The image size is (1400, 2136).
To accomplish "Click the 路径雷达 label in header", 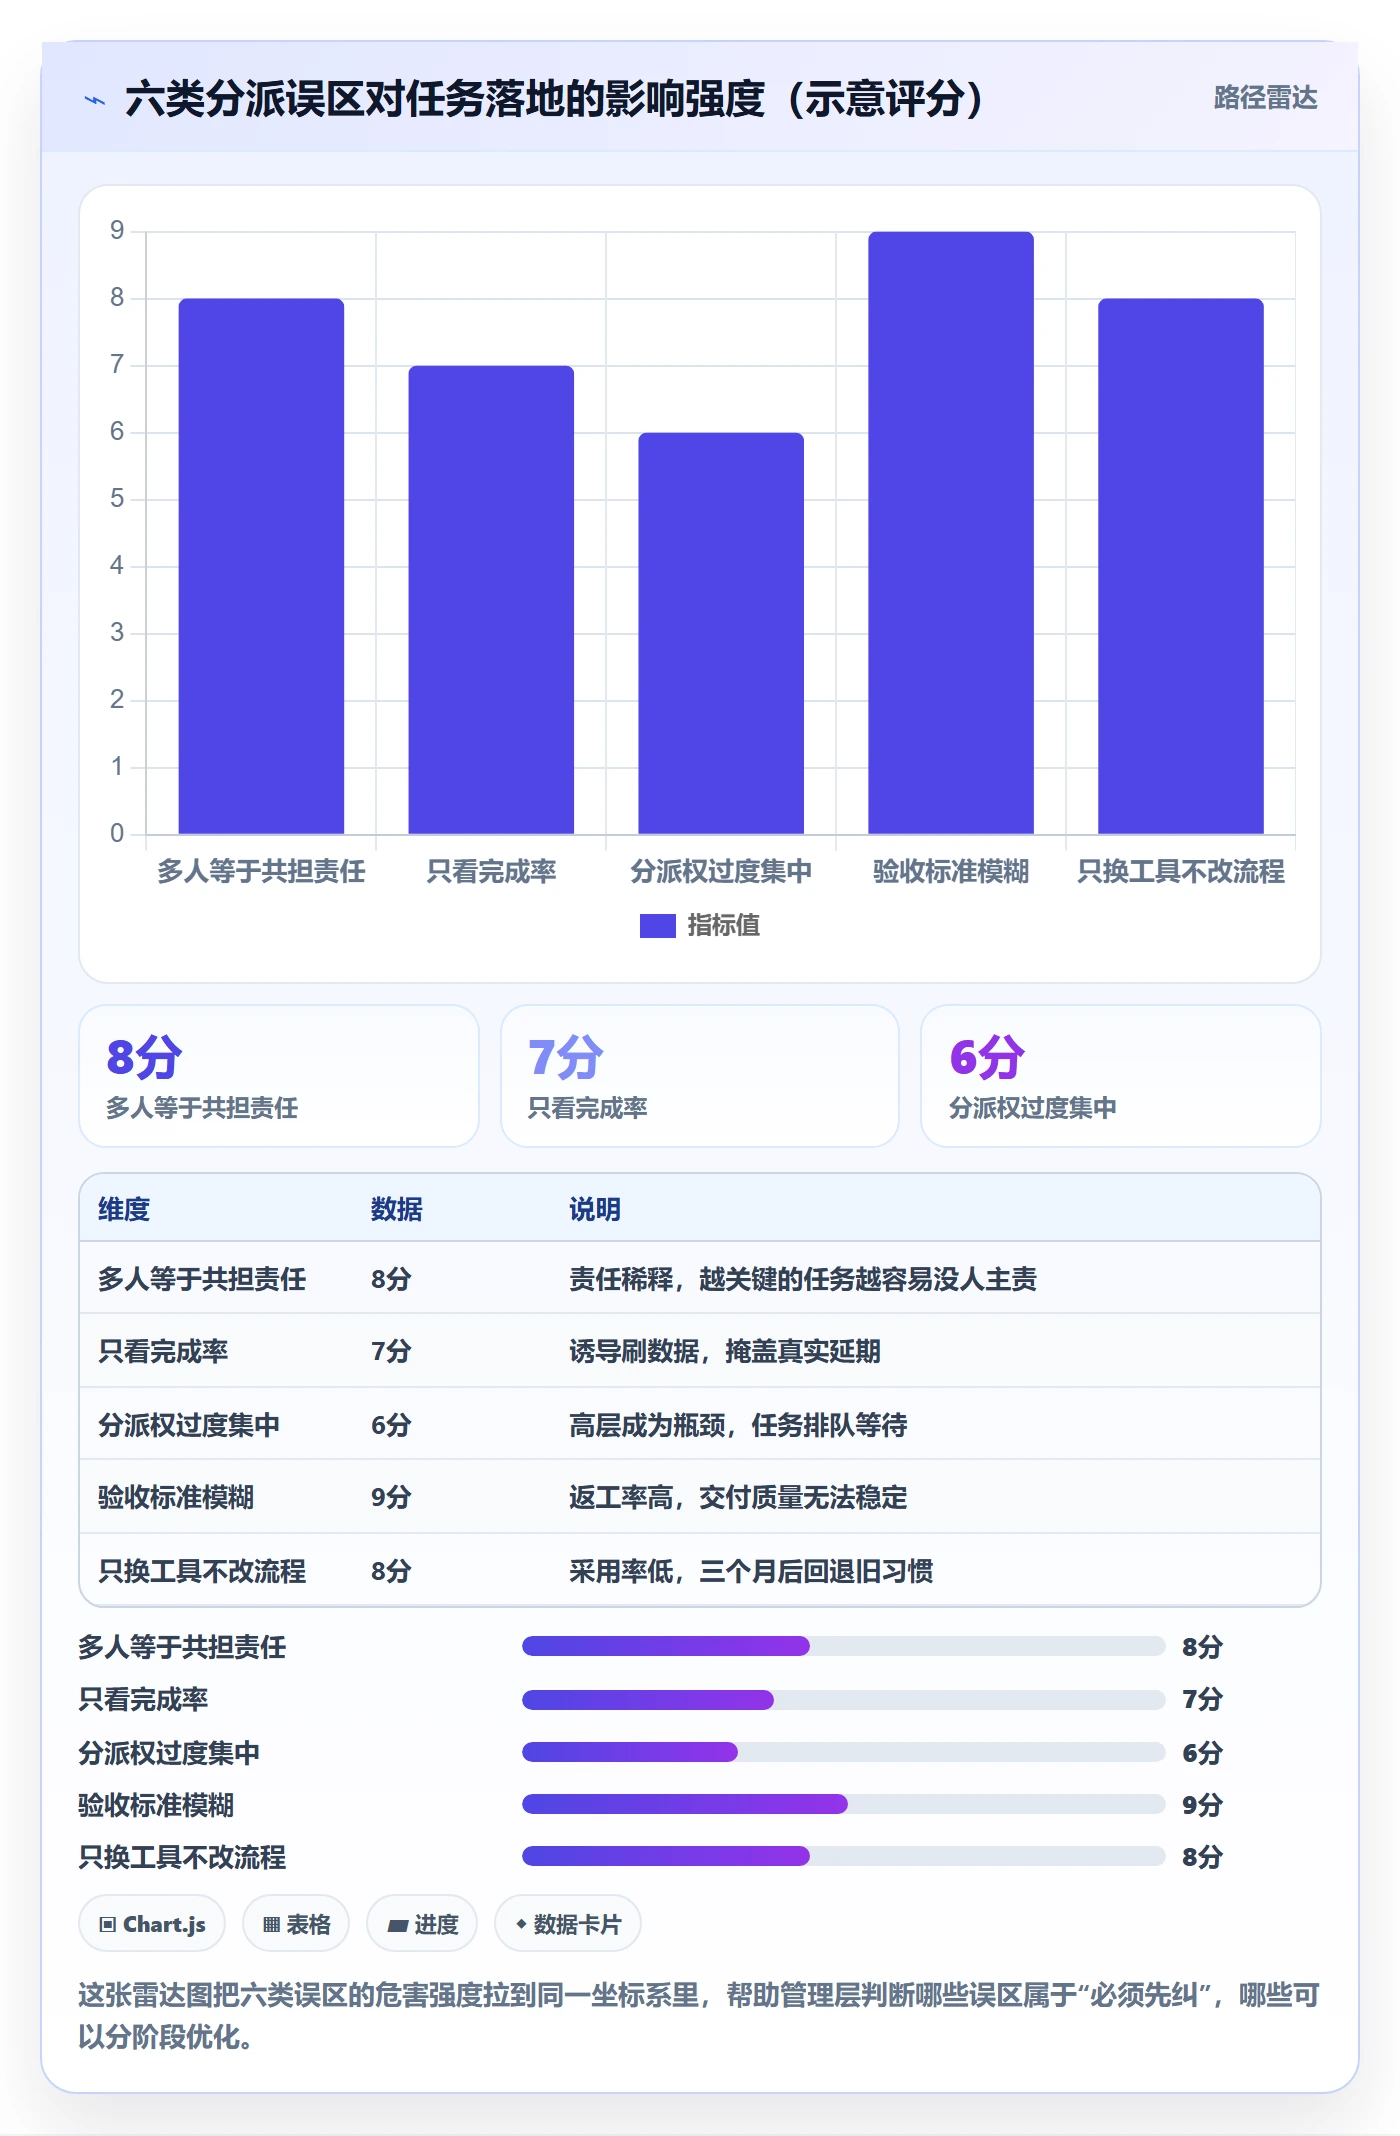I will tap(1265, 97).
